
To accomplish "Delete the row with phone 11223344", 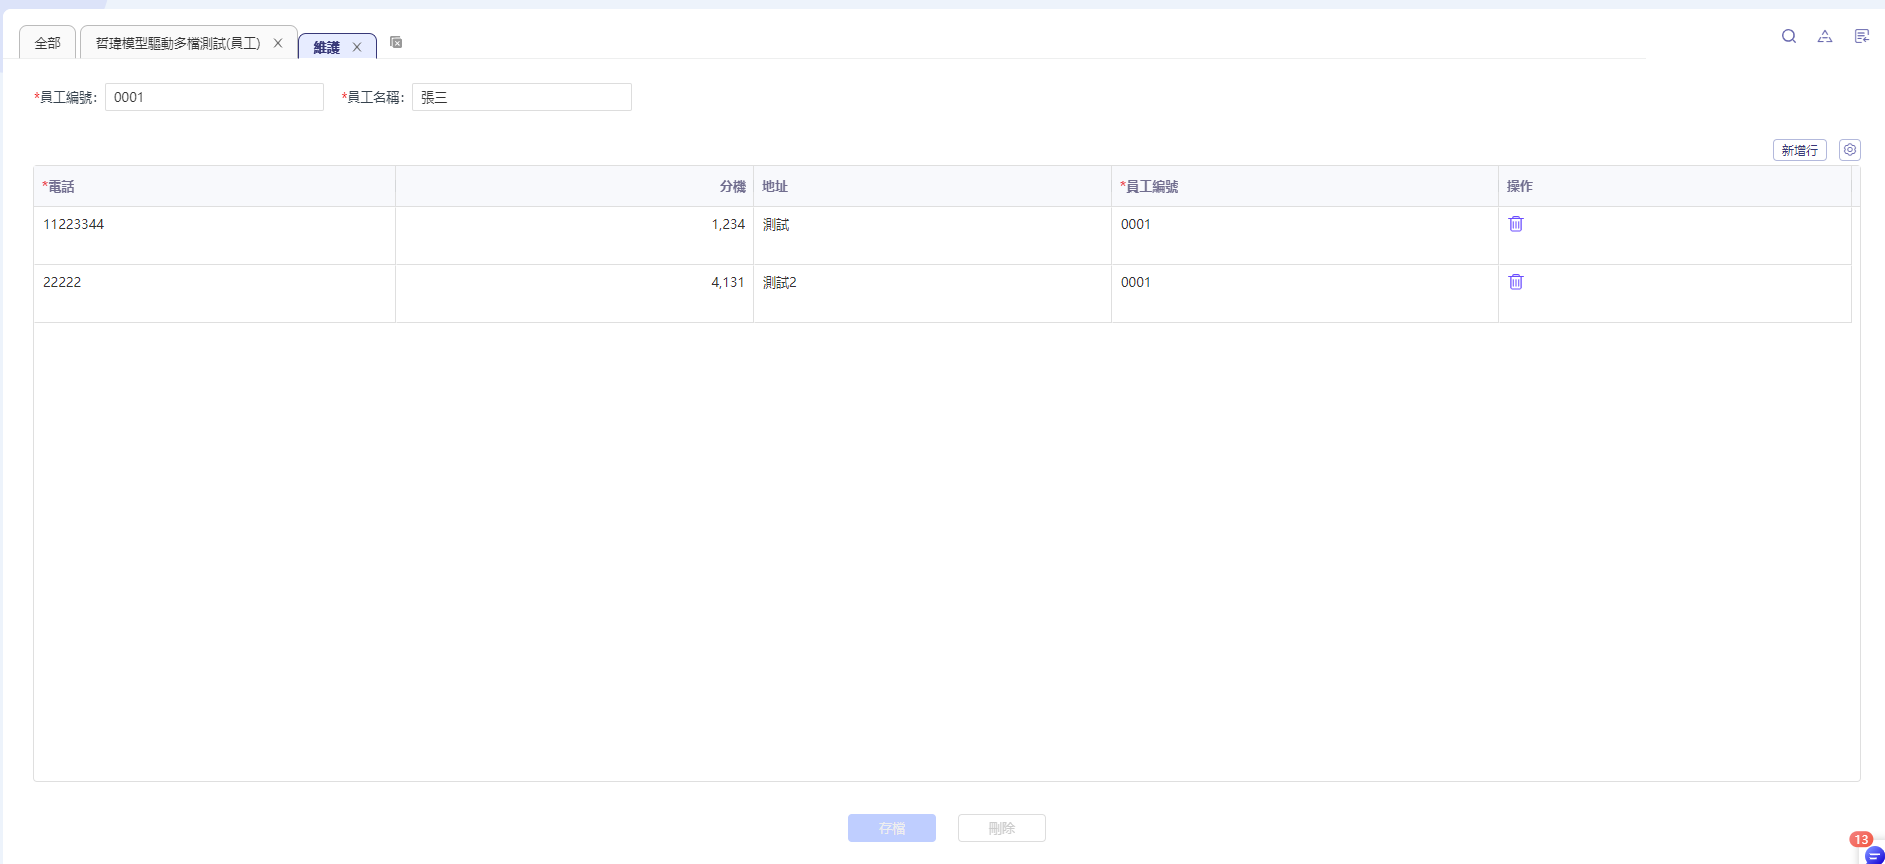I will pyautogui.click(x=1516, y=224).
